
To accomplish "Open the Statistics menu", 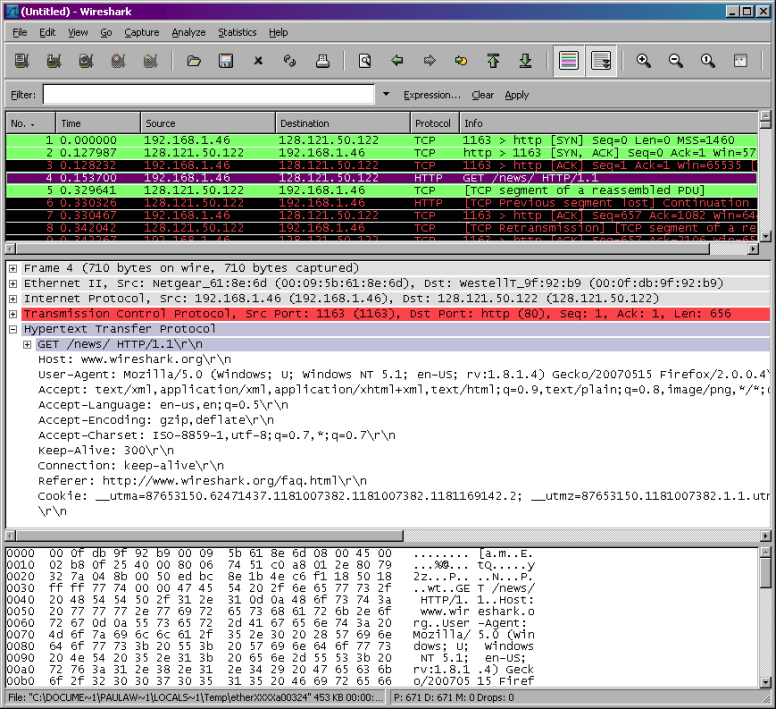I will [238, 33].
